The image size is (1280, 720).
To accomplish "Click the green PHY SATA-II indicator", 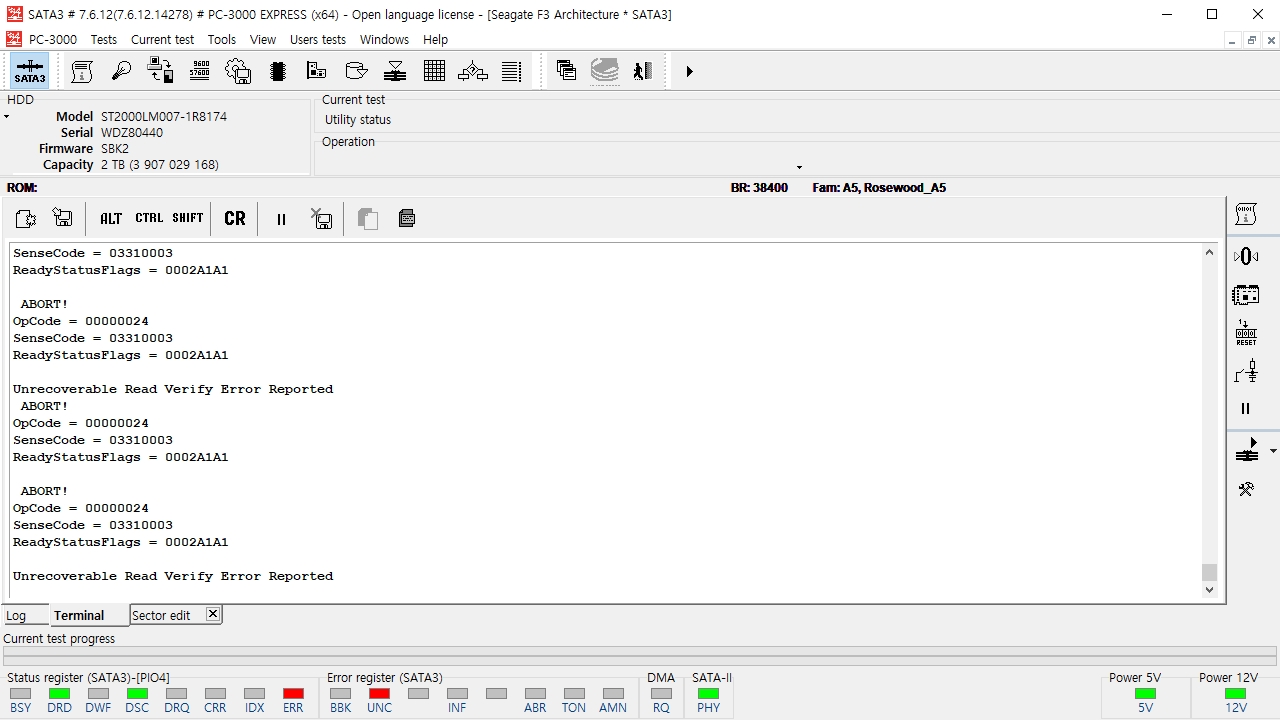I will 708,694.
